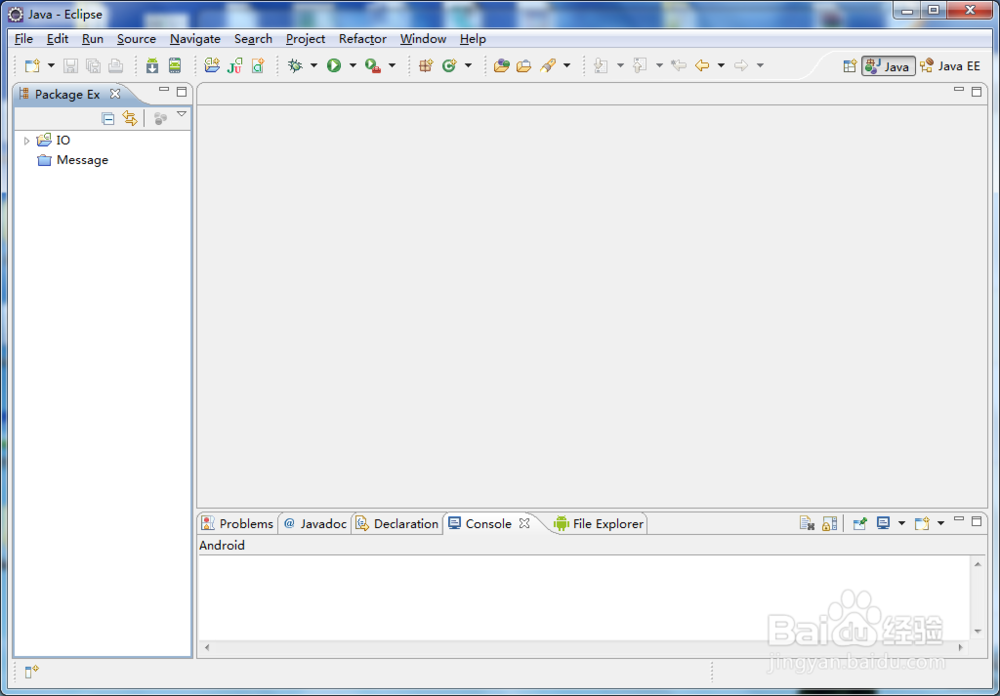The width and height of the screenshot is (1000, 696).
Task: Maximize the editor area
Action: click(x=976, y=92)
